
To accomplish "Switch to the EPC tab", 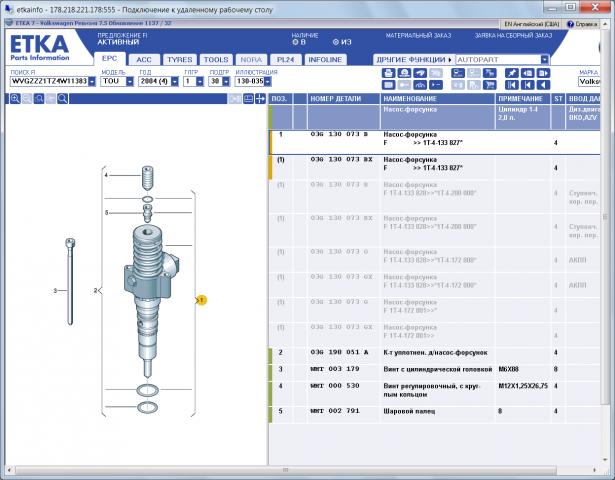I will click(109, 58).
